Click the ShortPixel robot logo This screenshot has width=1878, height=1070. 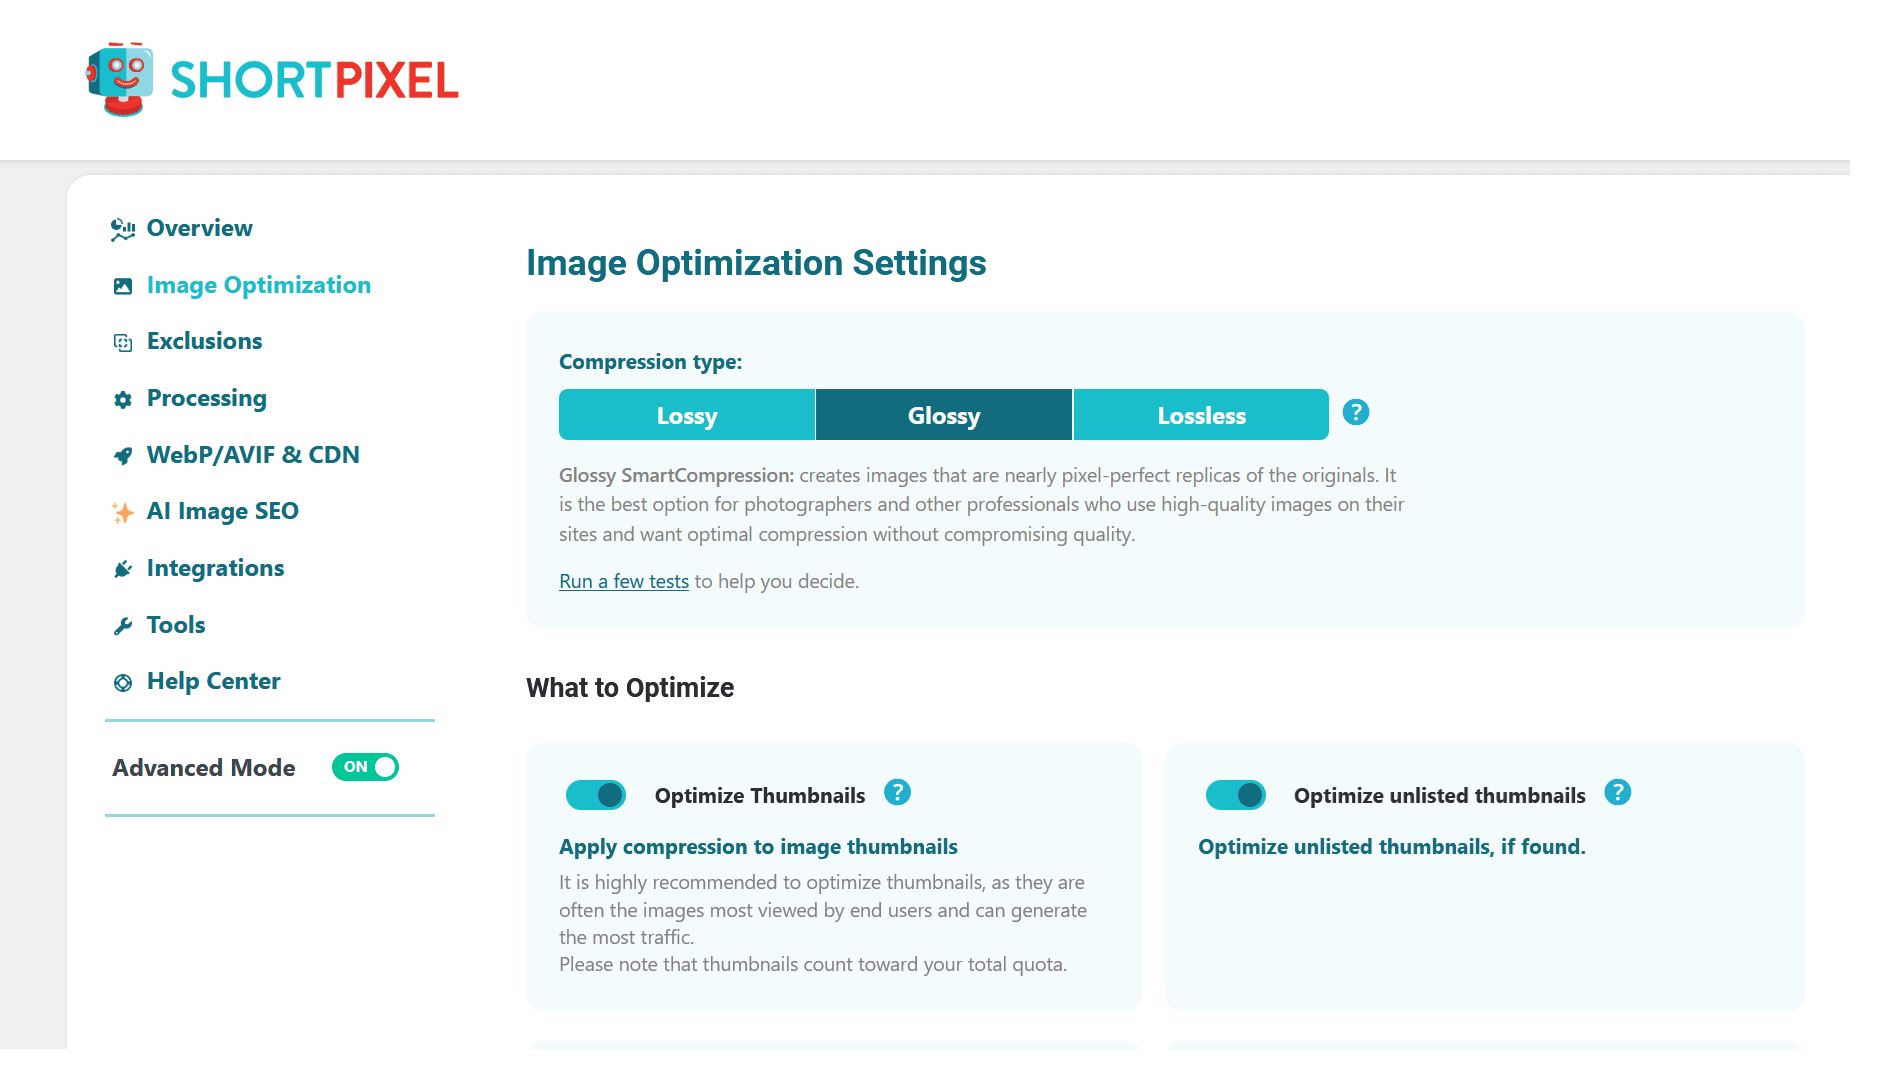point(121,79)
